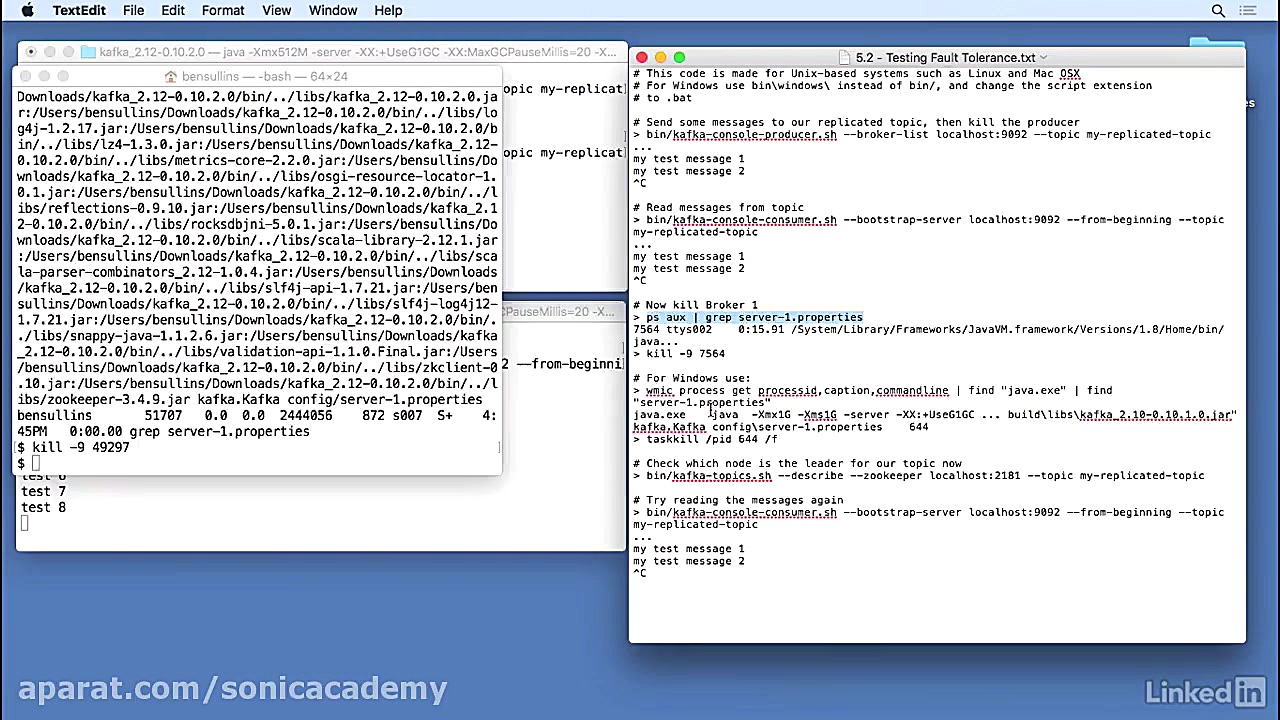Close the TextEdit document window

coord(642,58)
